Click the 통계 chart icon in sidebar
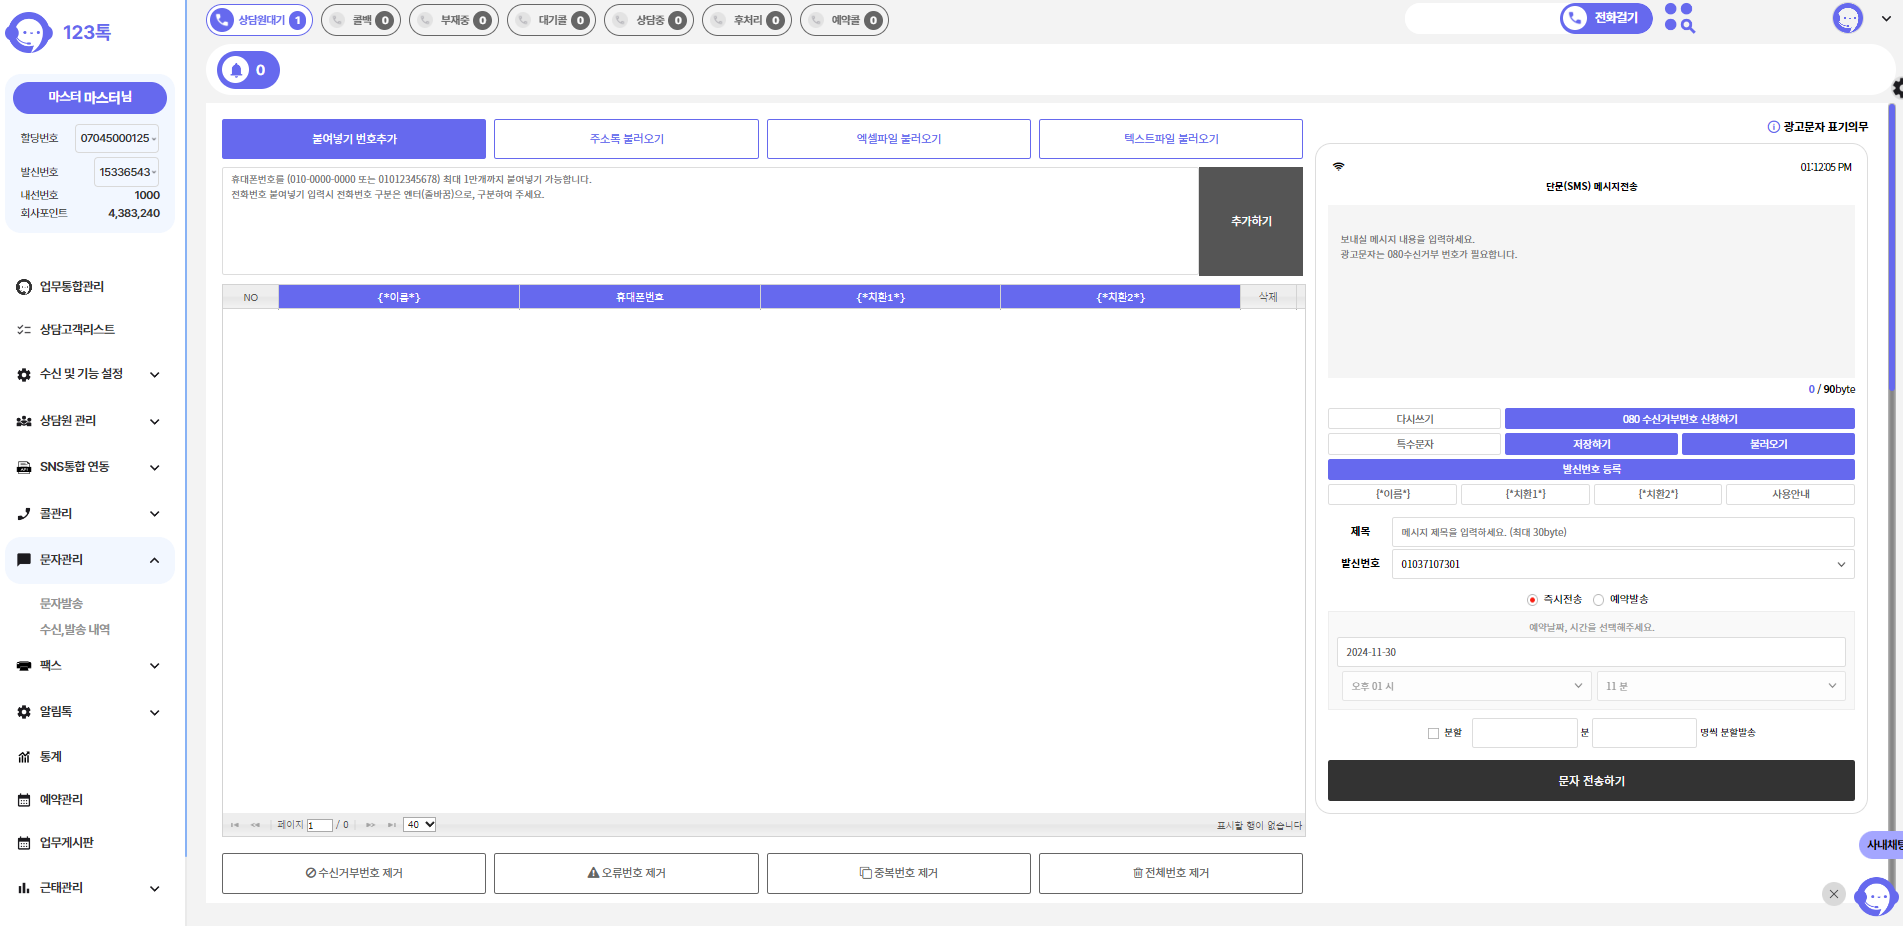Image resolution: width=1903 pixels, height=926 pixels. click(24, 757)
